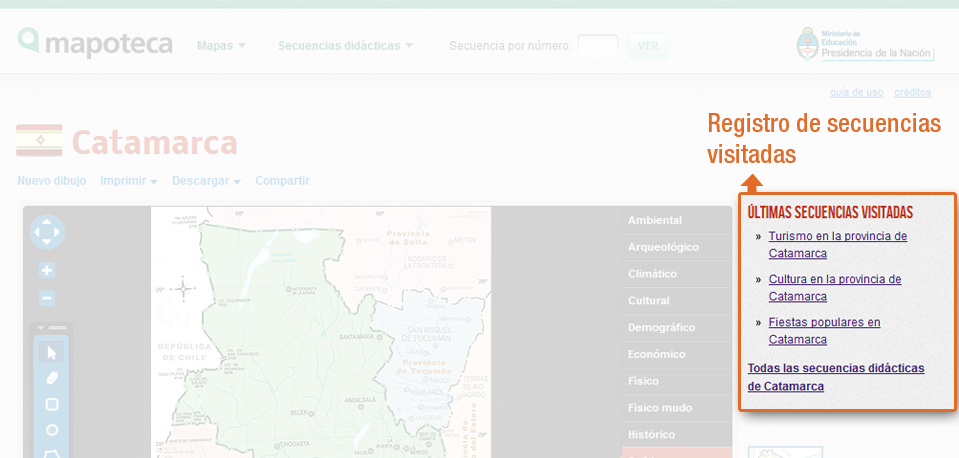Open the guía de uso link
The height and width of the screenshot is (458, 959).
856,92
